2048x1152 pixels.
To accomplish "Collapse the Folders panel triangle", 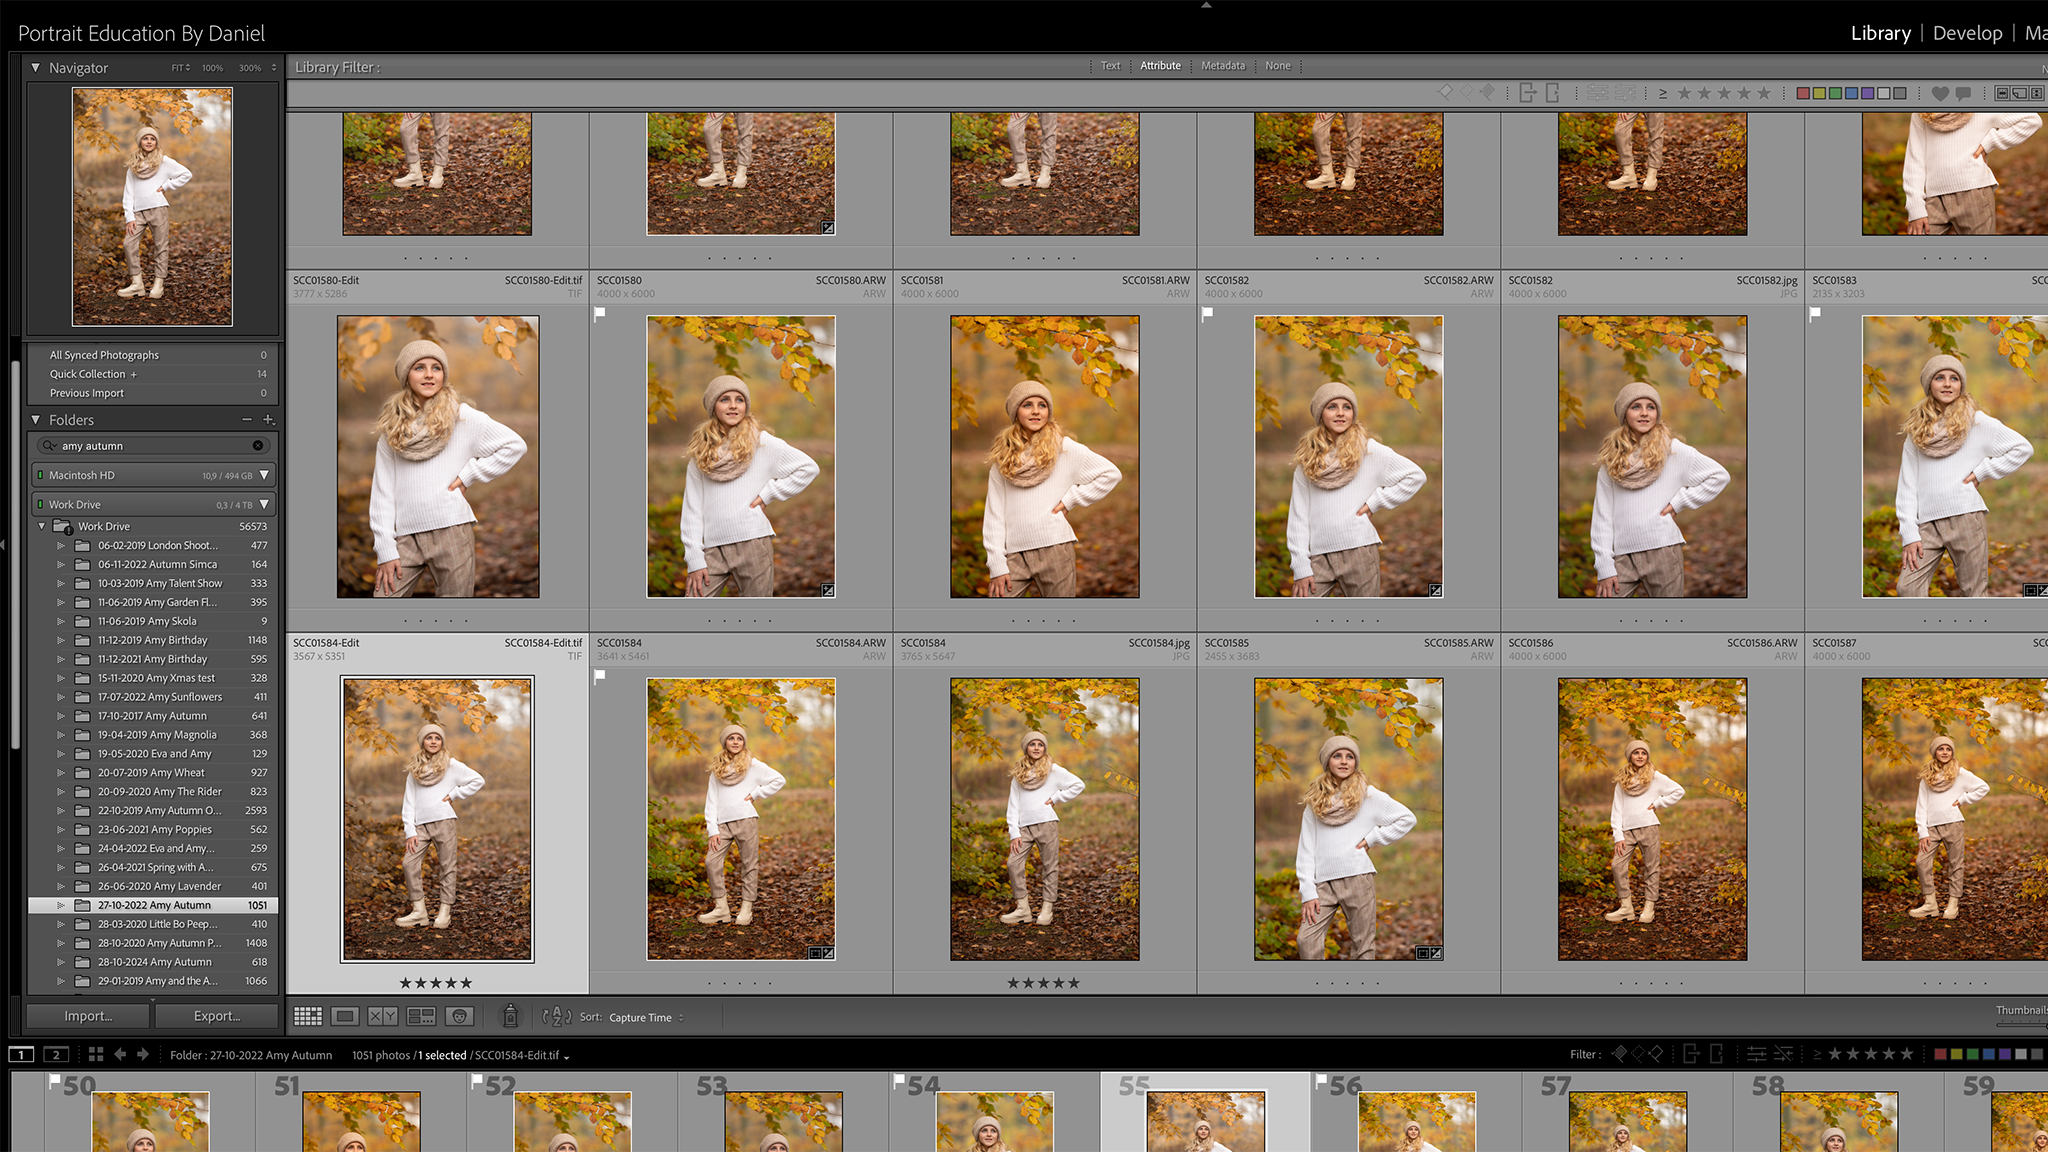I will click(x=36, y=420).
